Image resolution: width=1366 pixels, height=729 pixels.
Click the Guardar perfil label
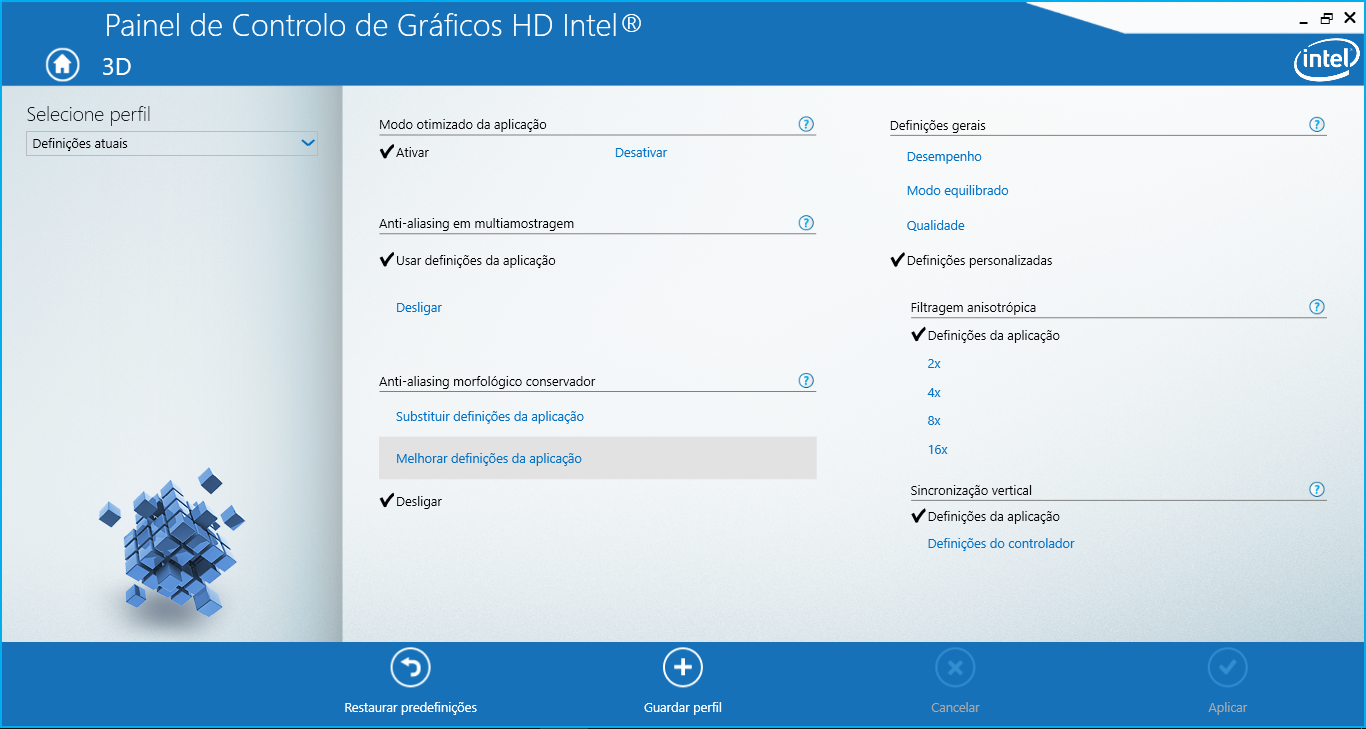(x=683, y=708)
